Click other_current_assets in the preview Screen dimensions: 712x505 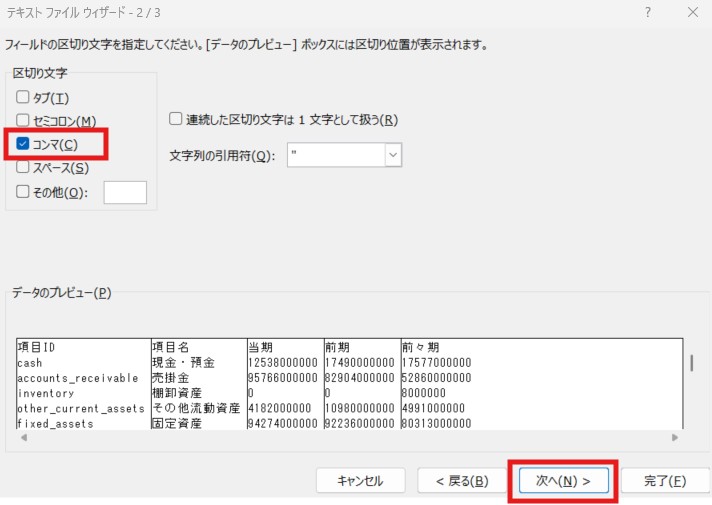pos(81,408)
